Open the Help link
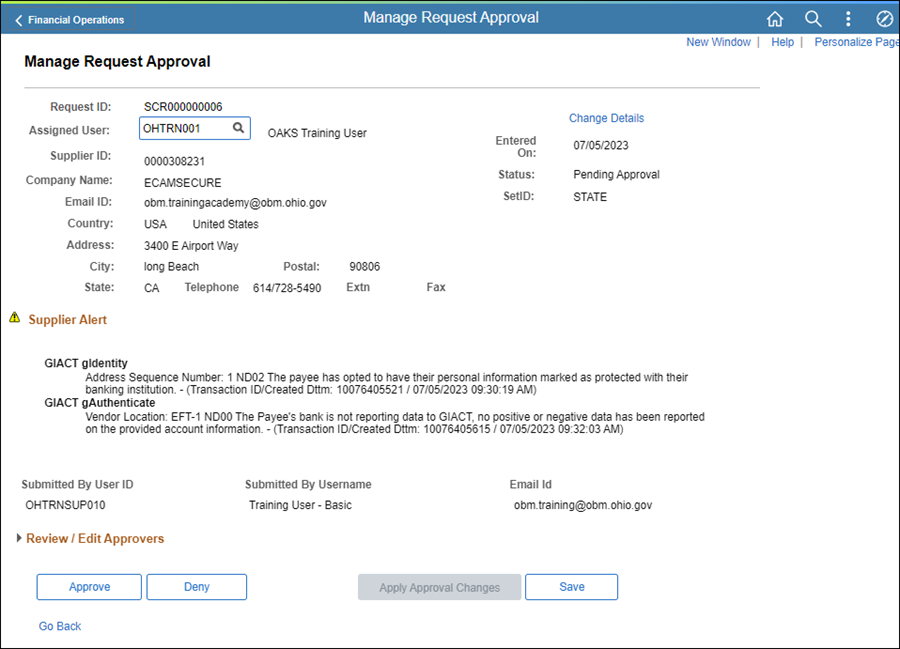 tap(782, 42)
